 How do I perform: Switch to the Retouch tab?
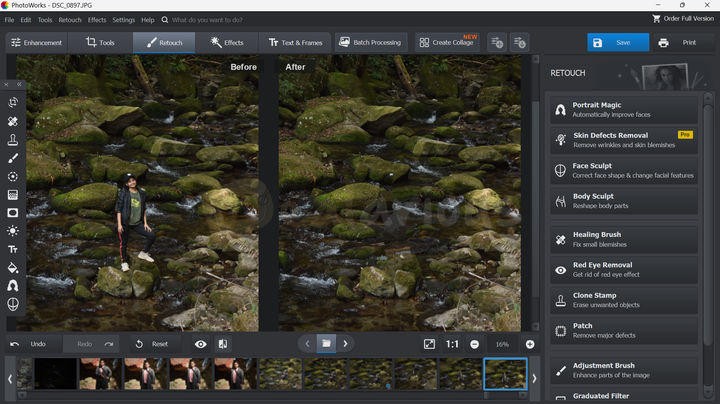[x=164, y=43]
